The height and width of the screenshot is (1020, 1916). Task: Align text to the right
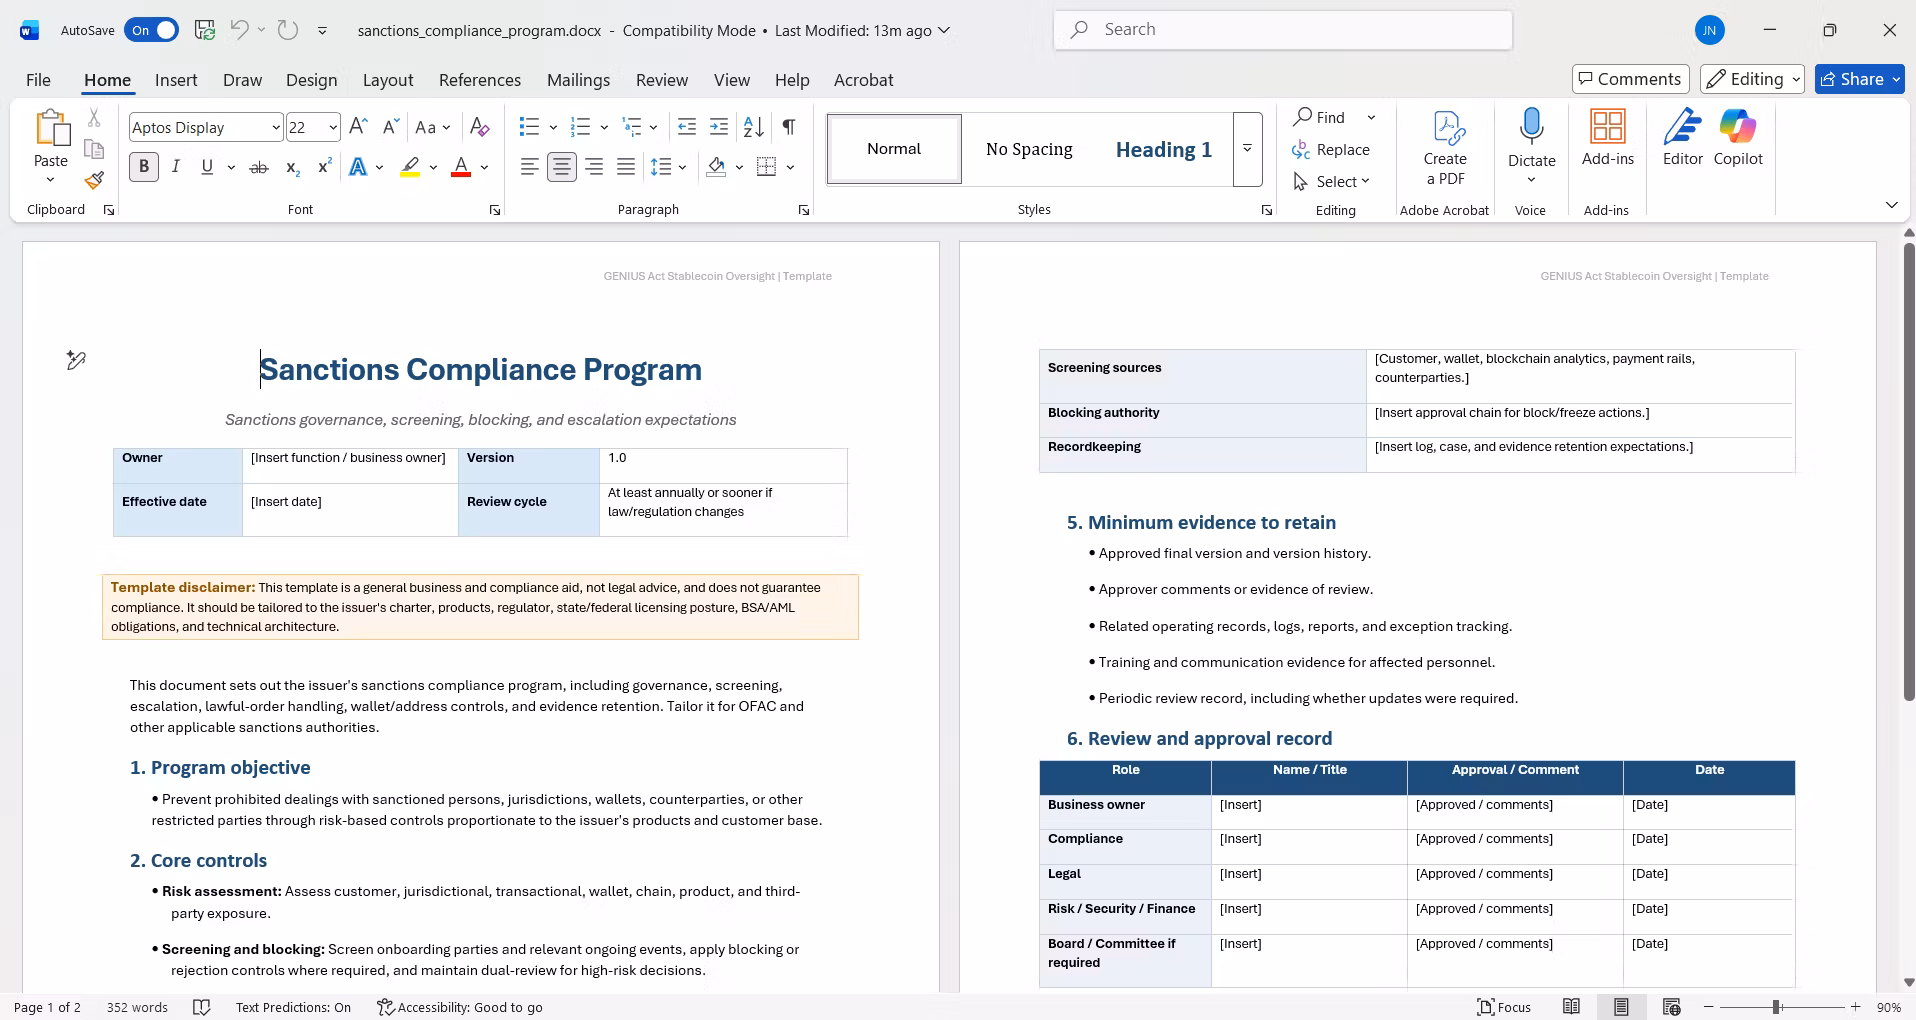point(594,167)
